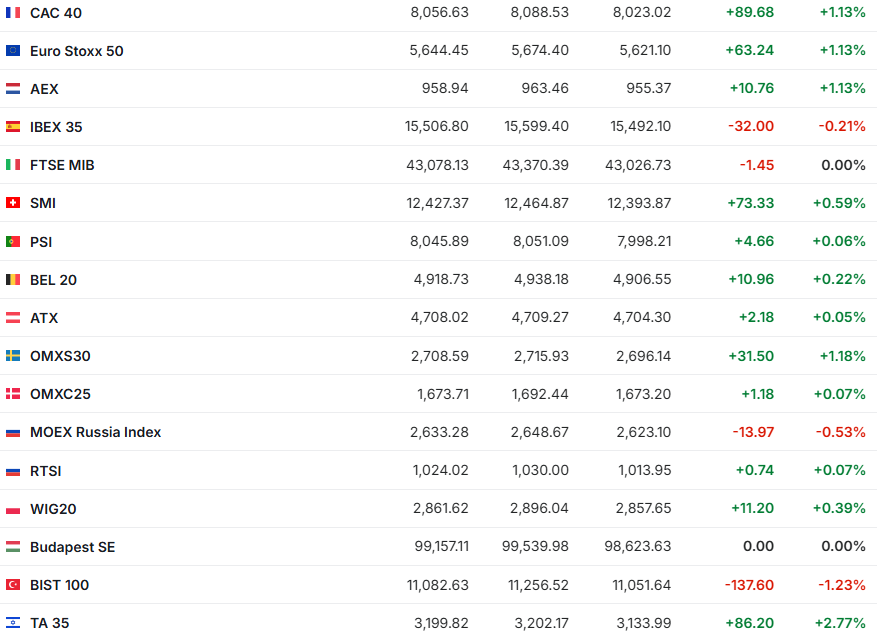Viewport: 877px width, 640px height.
Task: Click the Switzerland flag icon beside SMI
Action: [13, 203]
